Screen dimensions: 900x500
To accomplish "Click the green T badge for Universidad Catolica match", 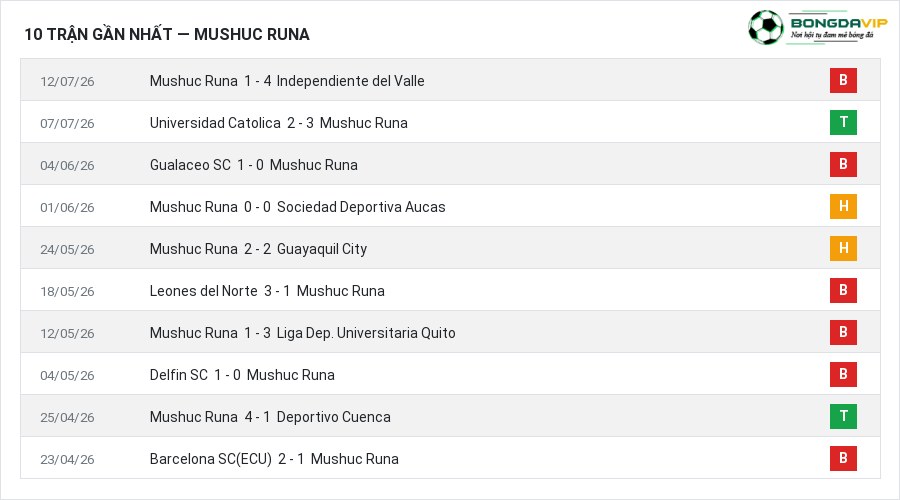I will point(843,122).
